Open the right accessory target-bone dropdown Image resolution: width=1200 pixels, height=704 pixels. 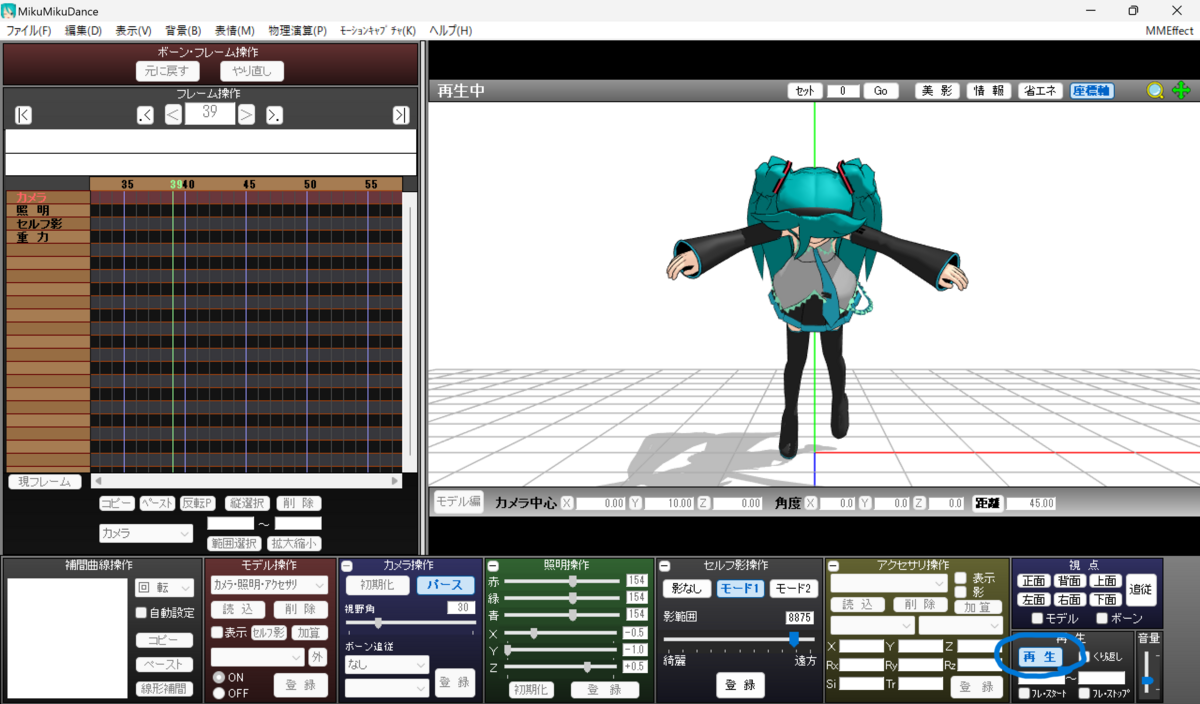(960, 625)
